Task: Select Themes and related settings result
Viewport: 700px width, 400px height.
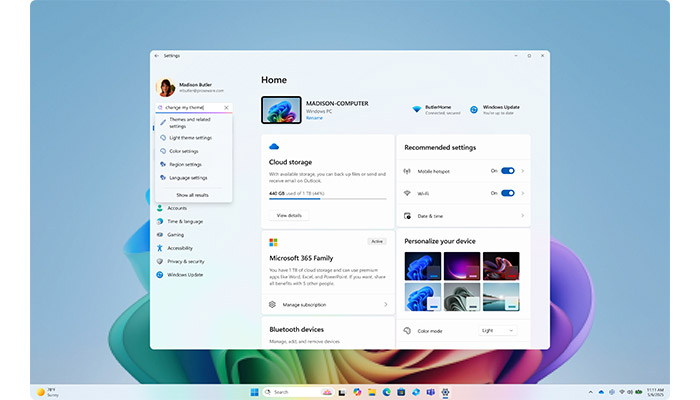Action: (x=194, y=123)
